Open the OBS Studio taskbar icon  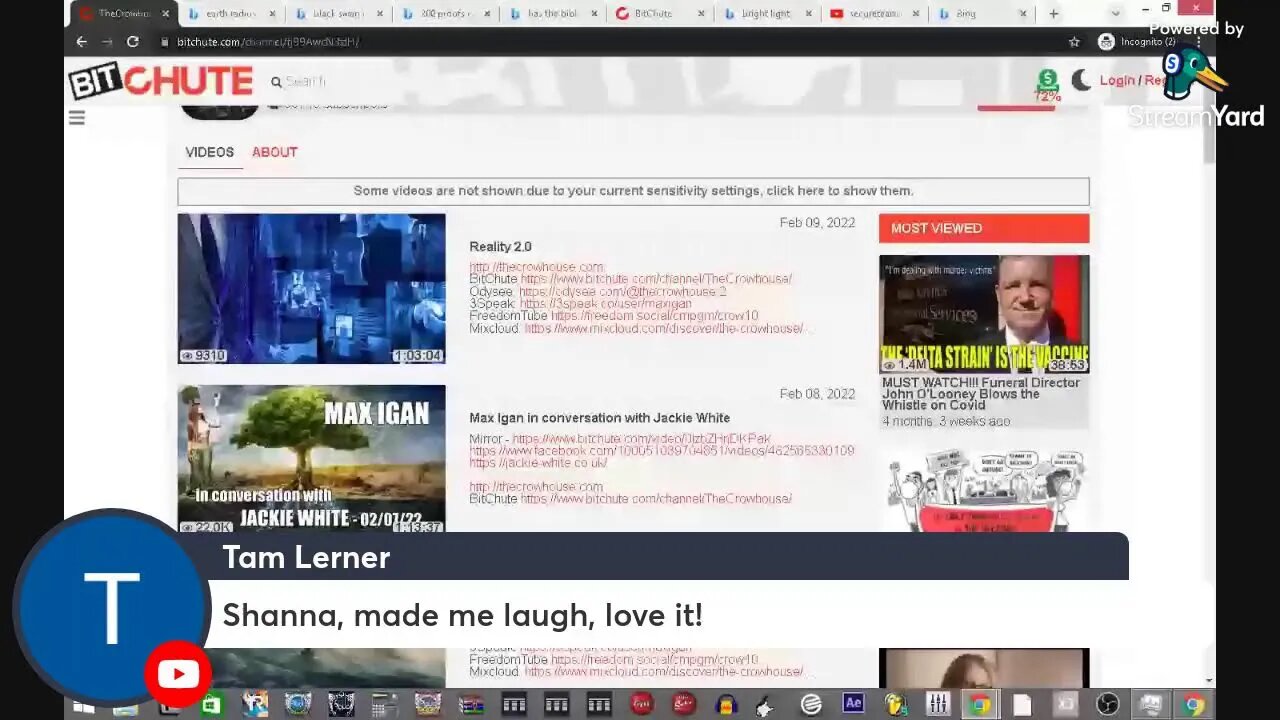(1108, 705)
